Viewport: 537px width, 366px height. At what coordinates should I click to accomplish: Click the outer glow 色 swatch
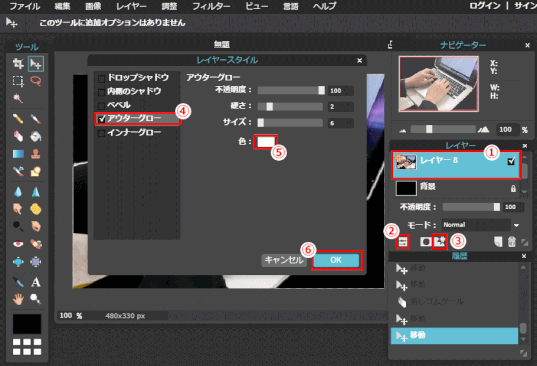tap(266, 141)
